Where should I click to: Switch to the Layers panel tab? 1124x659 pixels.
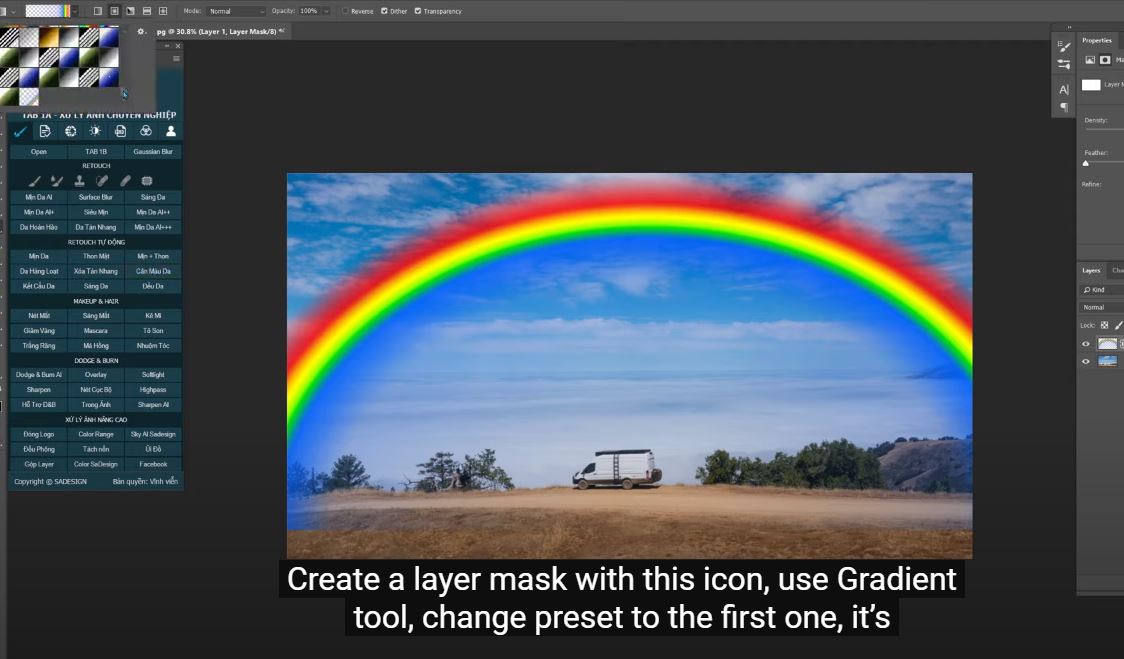point(1091,270)
